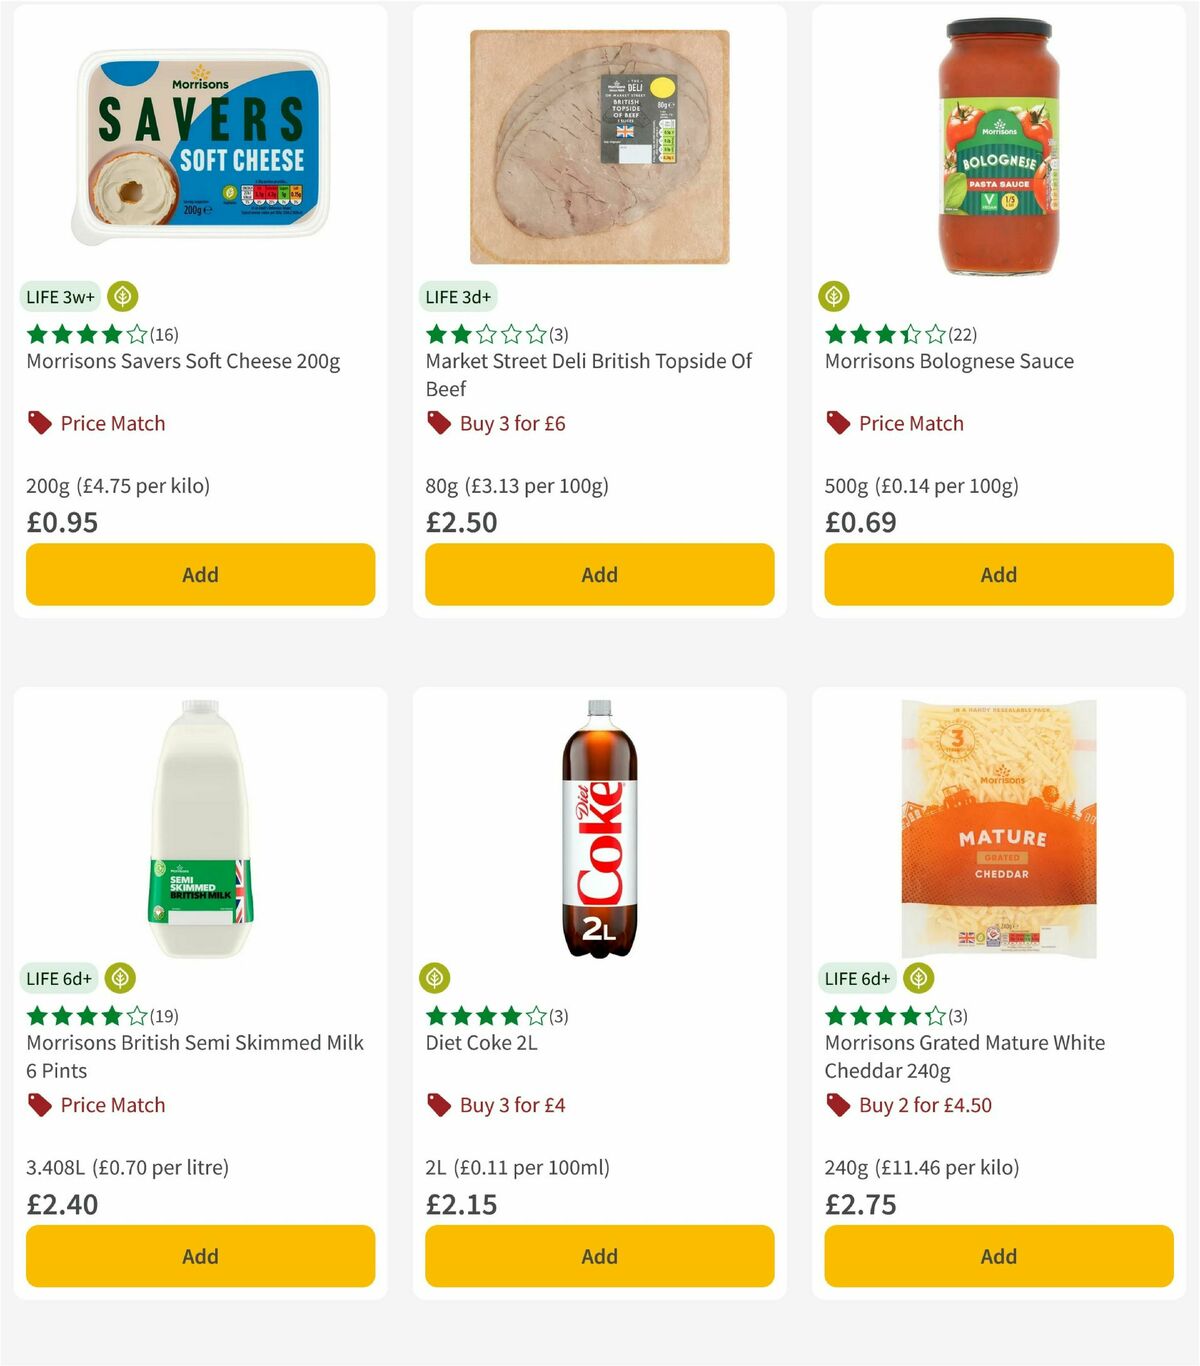Click the LIFE 6d+ badge on Semi Skimmed Milk
This screenshot has height=1366, width=1200.
[x=60, y=978]
